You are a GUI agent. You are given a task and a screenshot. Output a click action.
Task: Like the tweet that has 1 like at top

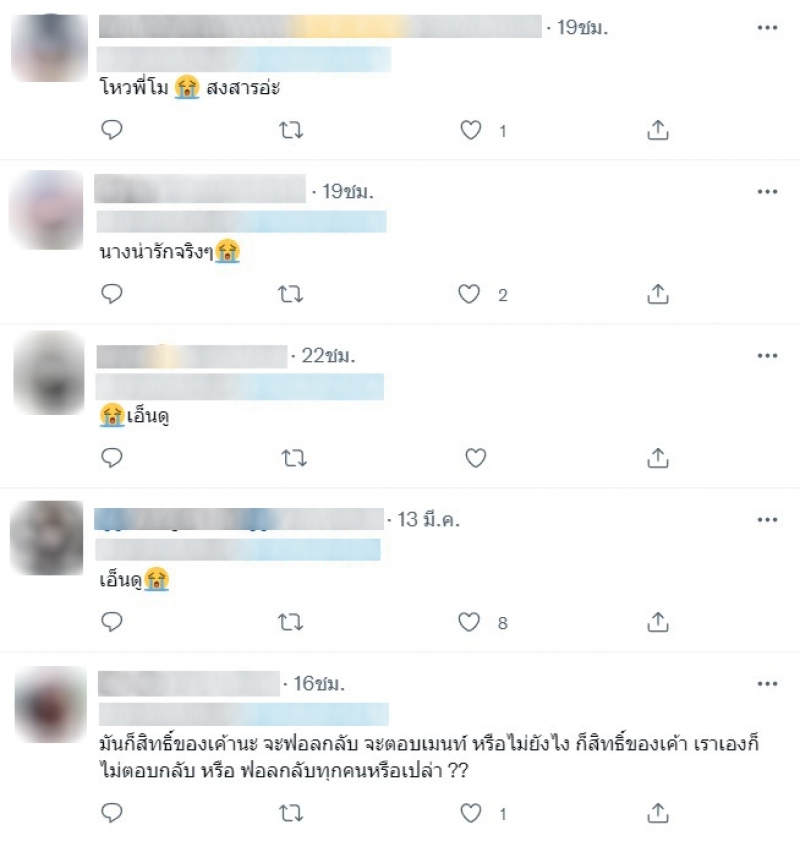tap(471, 130)
